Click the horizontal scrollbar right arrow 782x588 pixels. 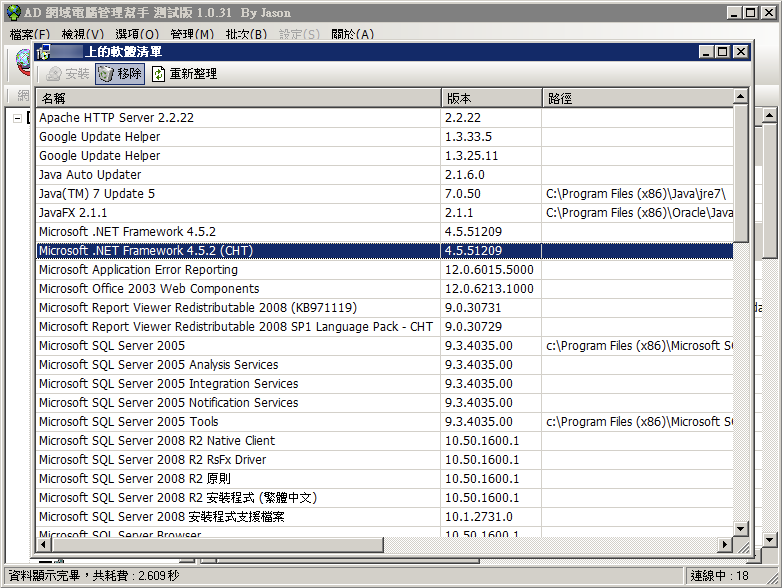(725, 545)
